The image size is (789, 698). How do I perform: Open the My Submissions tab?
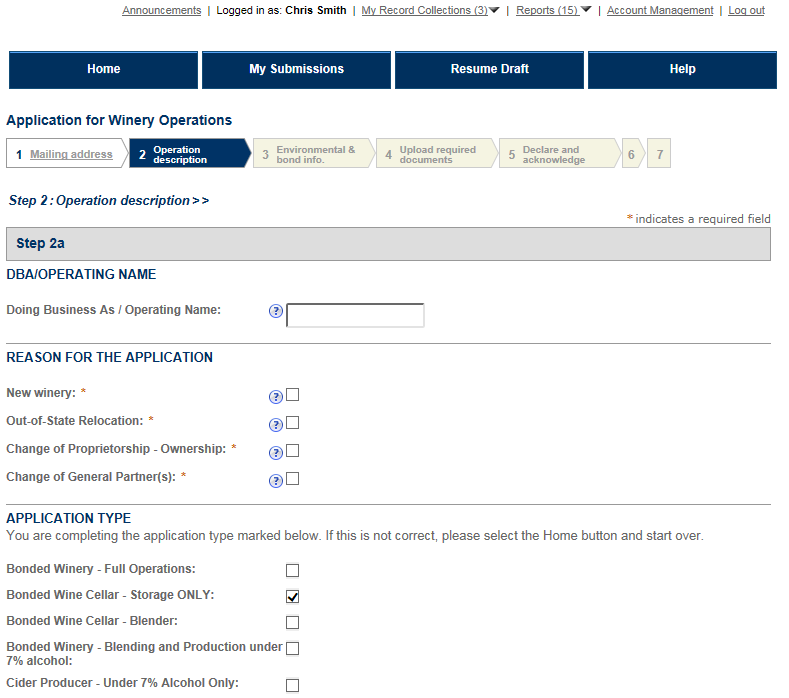296,70
